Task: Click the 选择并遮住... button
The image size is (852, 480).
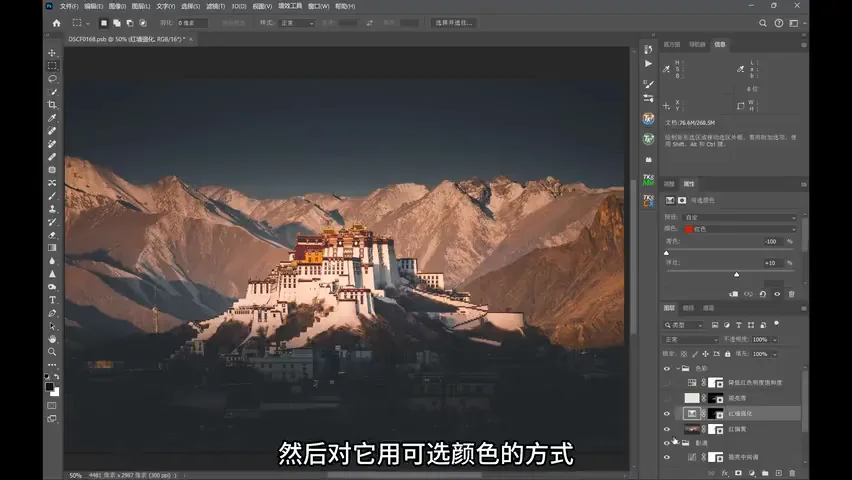Action: click(454, 23)
